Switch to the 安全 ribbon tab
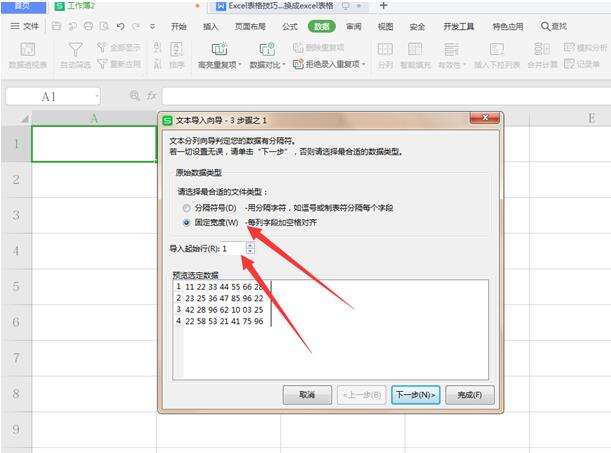611x453 pixels. 417,26
